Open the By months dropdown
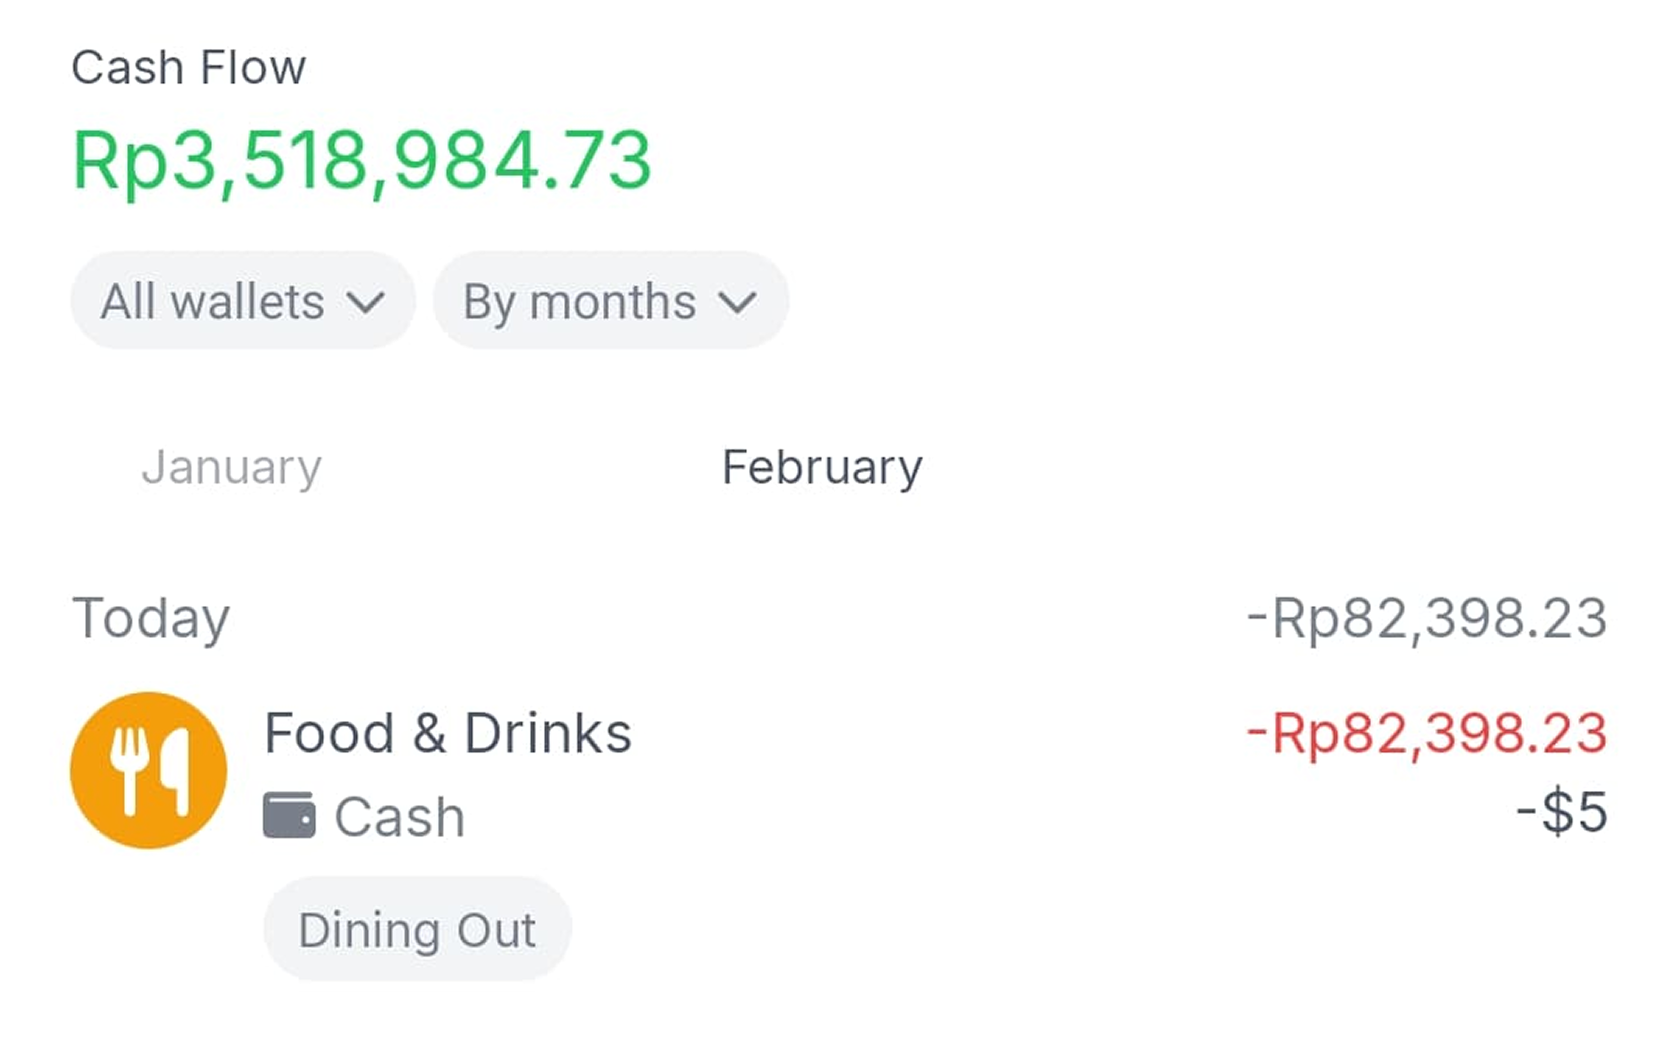The image size is (1680, 1040). point(611,301)
